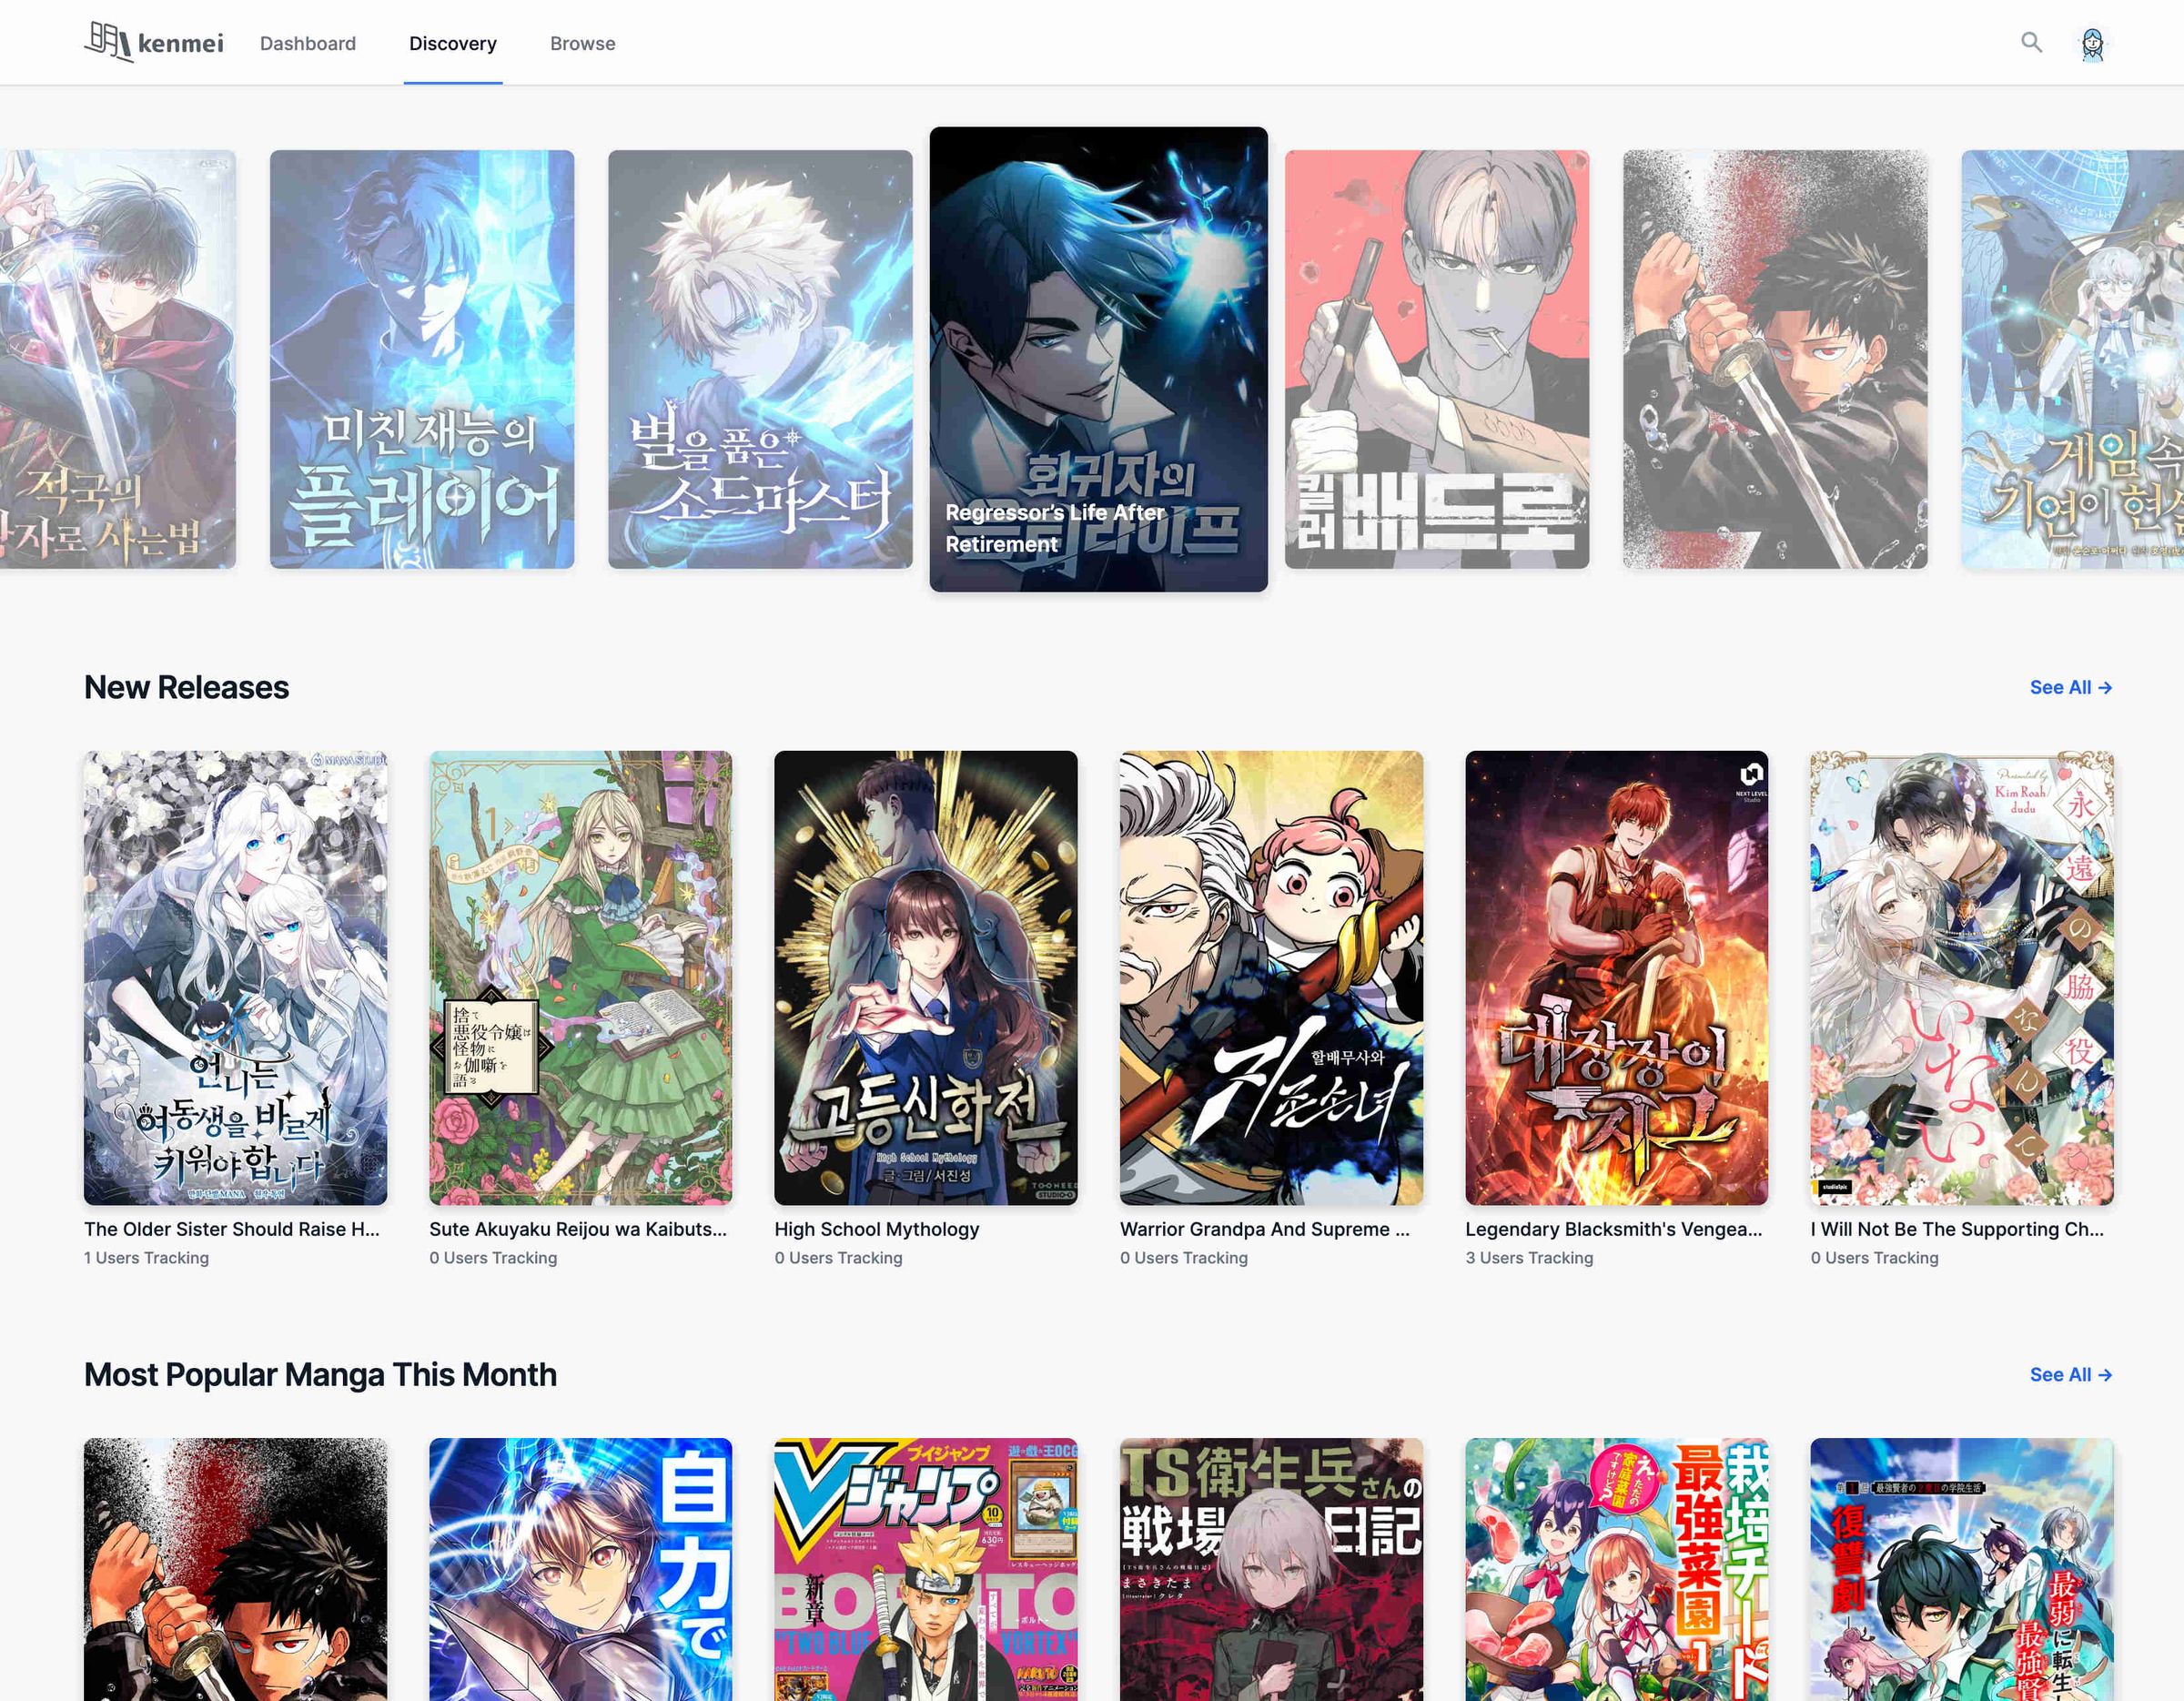Select Legendary Blacksmith's Vengeance cover
The height and width of the screenshot is (1701, 2184).
[1615, 977]
